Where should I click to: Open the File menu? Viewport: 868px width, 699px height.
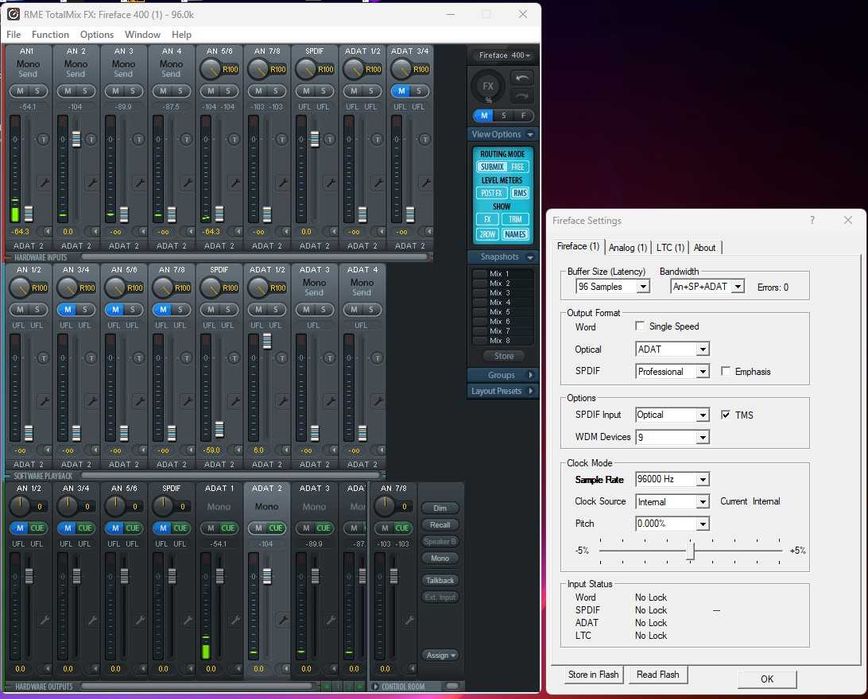13,34
